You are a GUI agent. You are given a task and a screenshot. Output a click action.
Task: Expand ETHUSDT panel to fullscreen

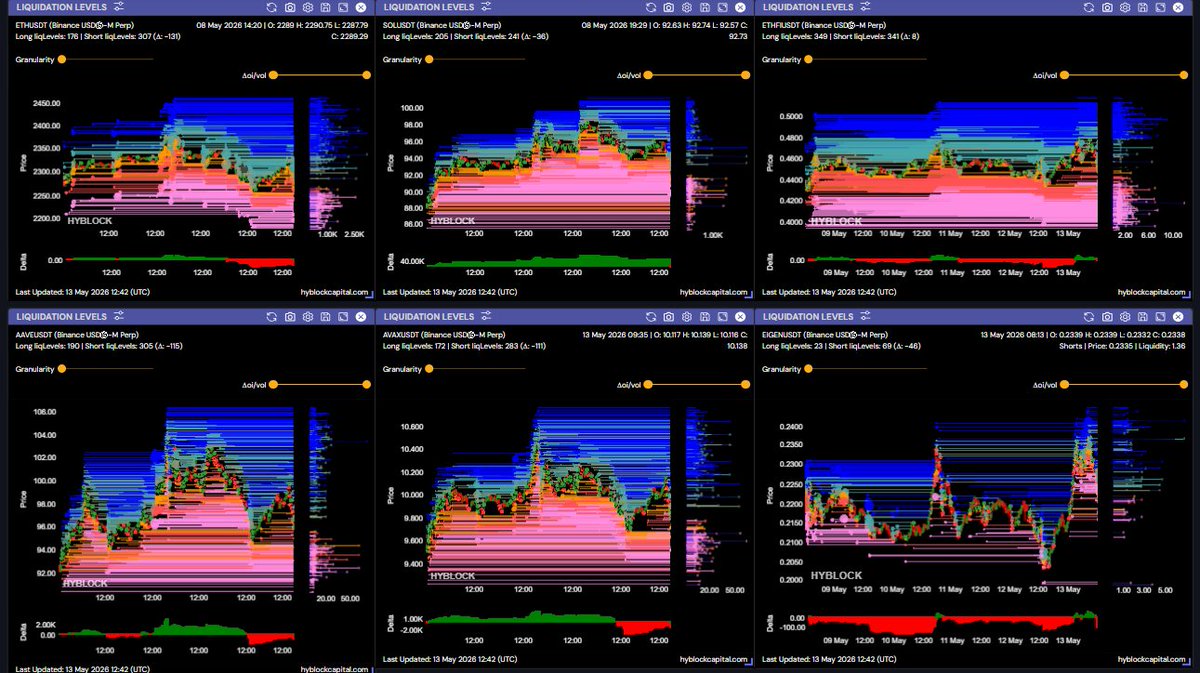coord(343,7)
